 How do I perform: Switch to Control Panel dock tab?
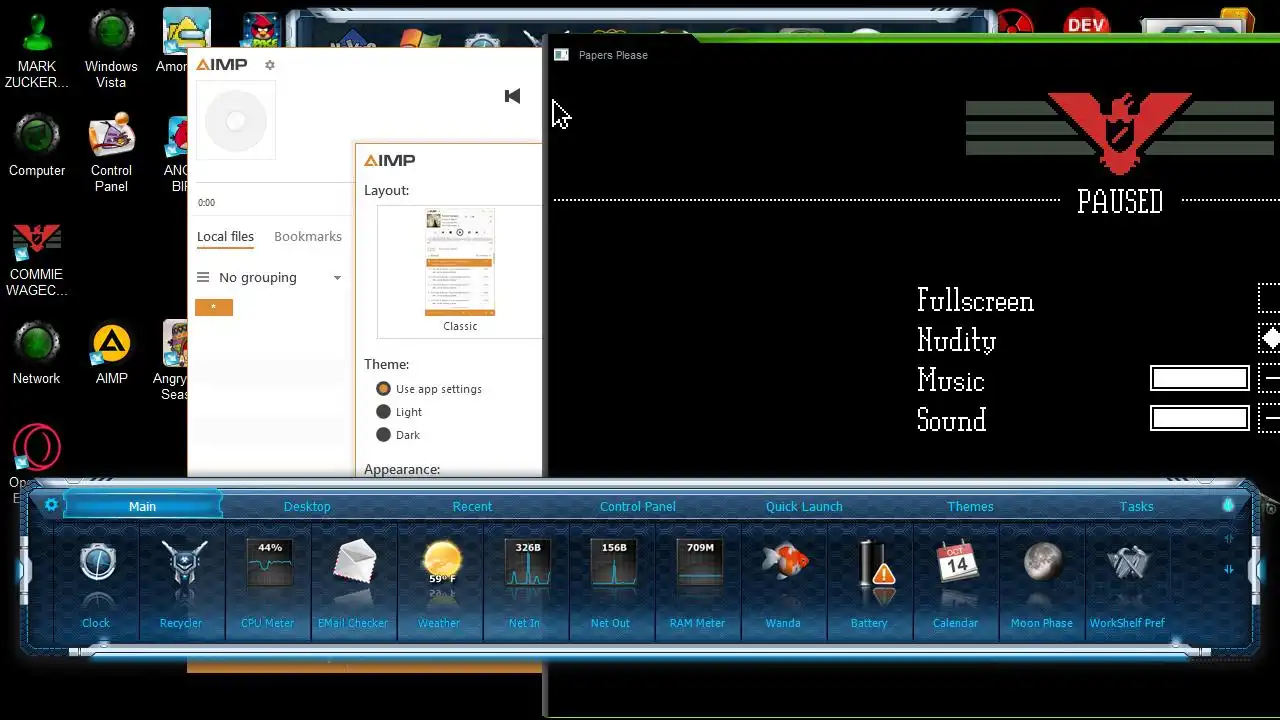tap(638, 506)
